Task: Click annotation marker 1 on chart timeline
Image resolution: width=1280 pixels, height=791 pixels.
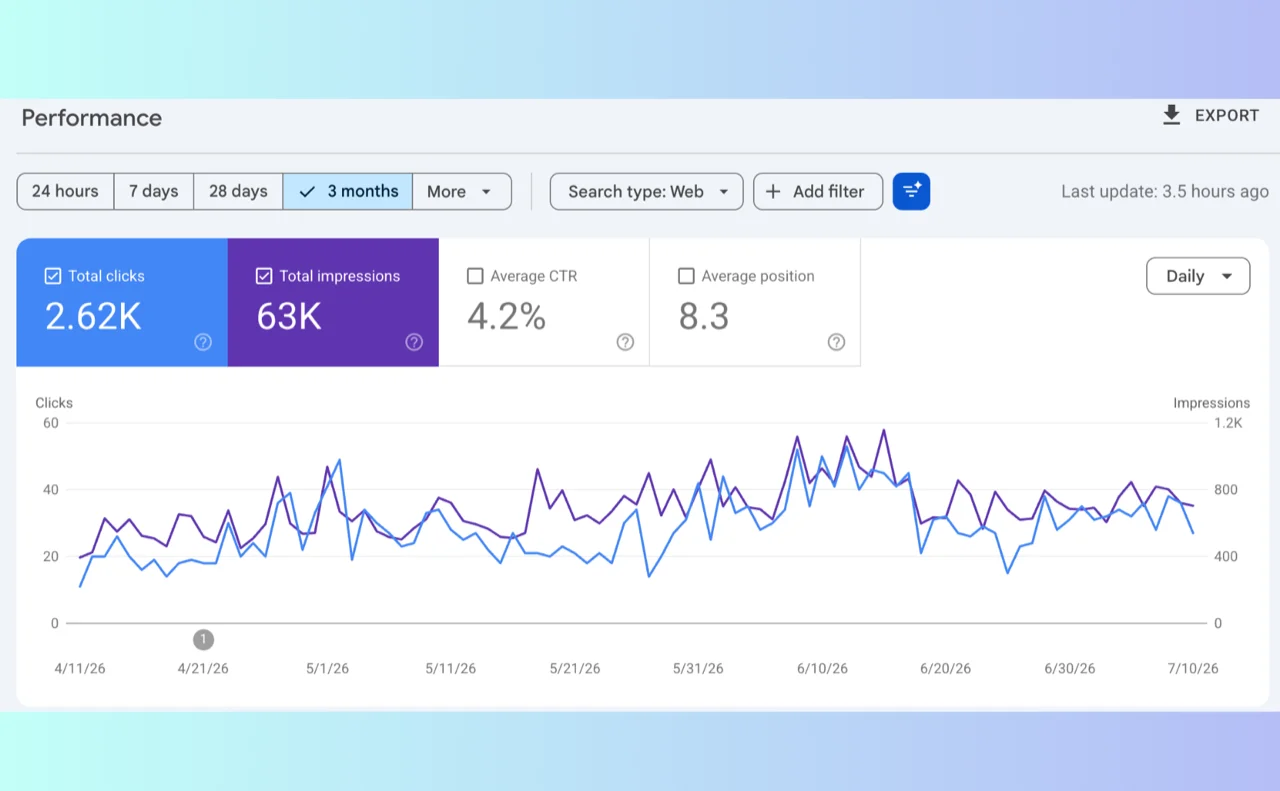Action: point(203,639)
